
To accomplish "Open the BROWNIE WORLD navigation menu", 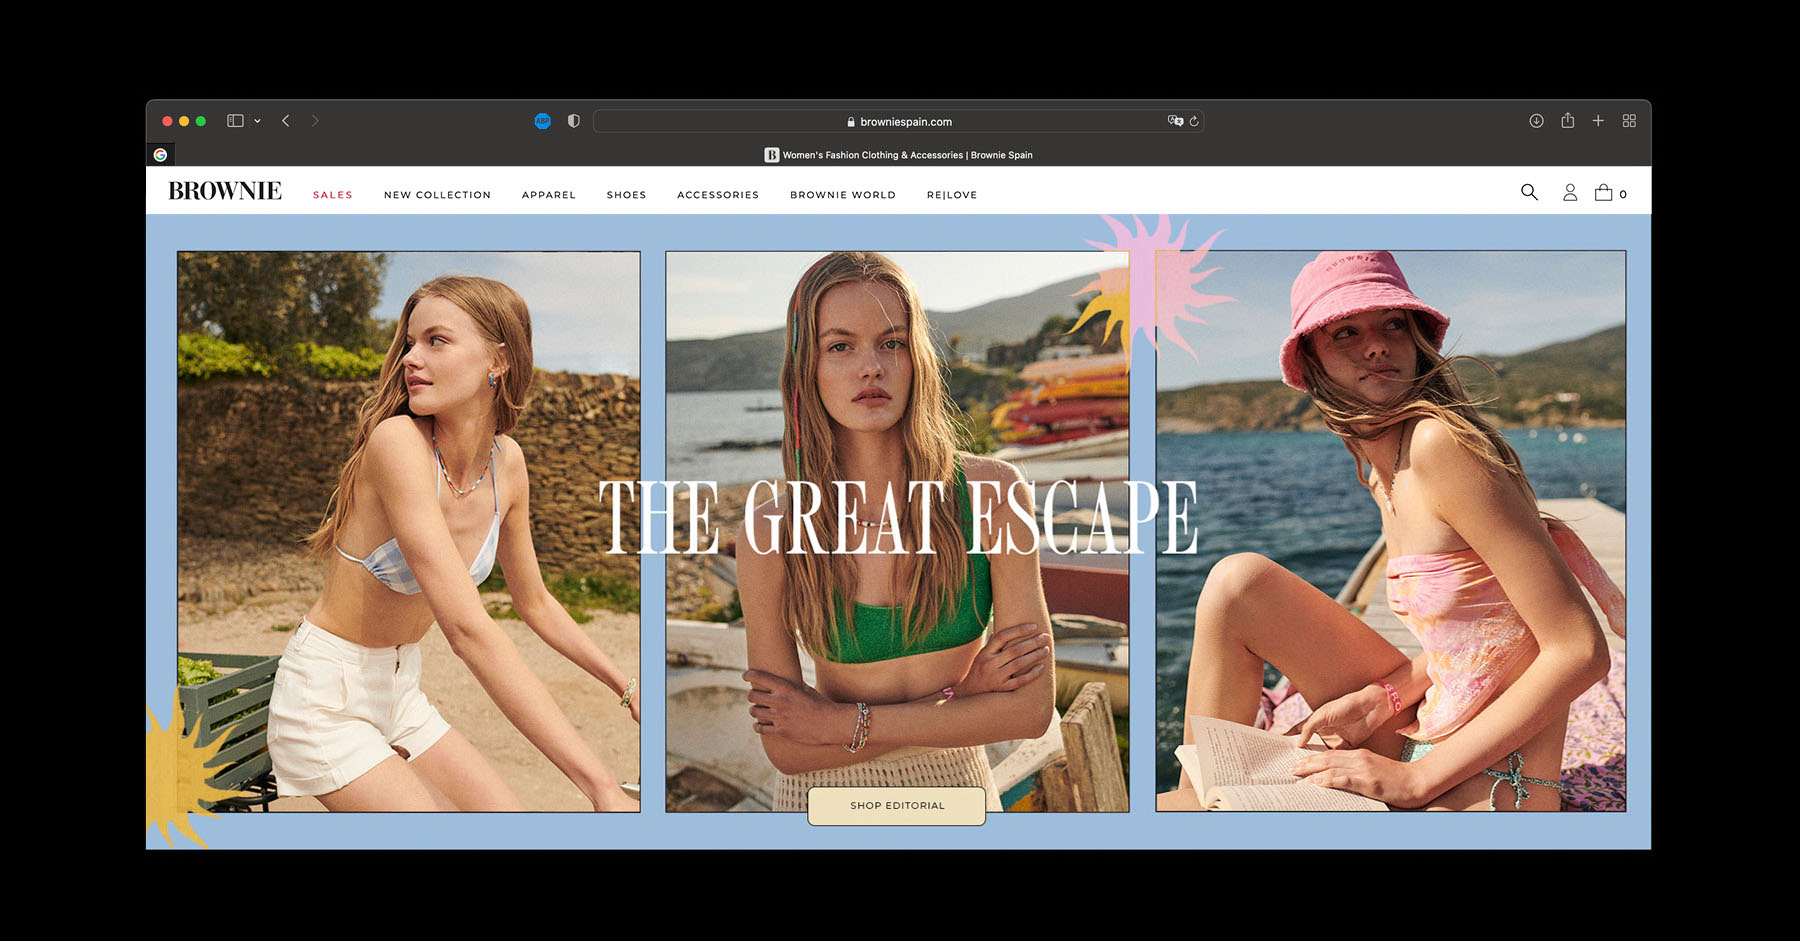I will pyautogui.click(x=842, y=195).
